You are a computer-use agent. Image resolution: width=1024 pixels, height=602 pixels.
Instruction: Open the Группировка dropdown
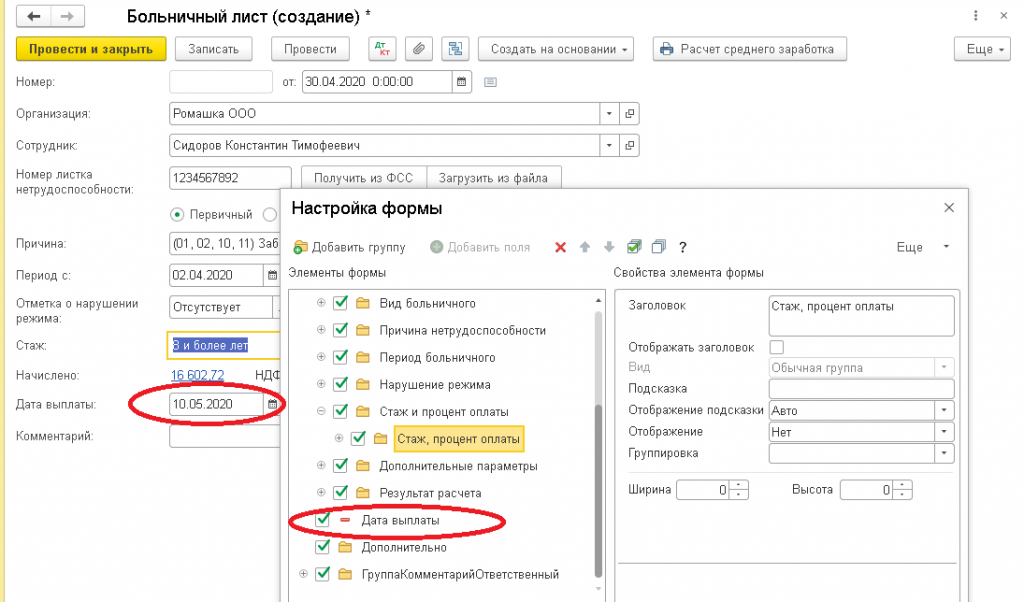(x=944, y=453)
